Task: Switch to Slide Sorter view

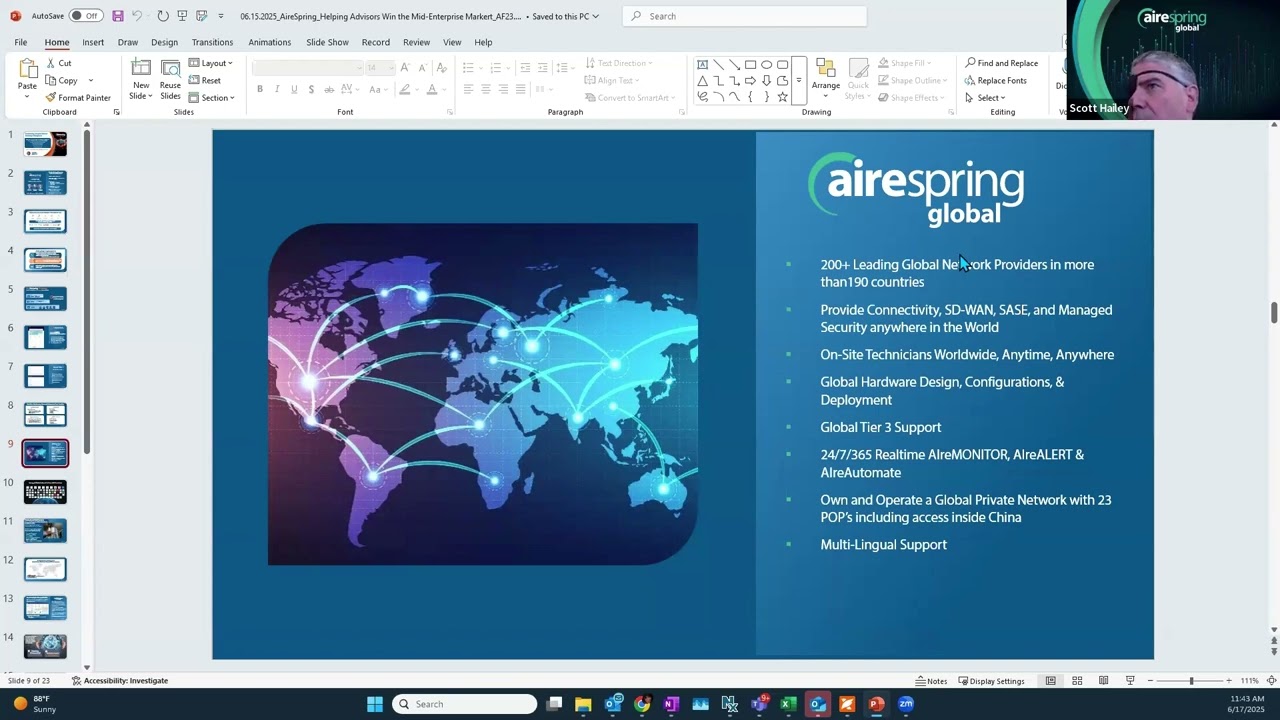Action: (x=1077, y=681)
